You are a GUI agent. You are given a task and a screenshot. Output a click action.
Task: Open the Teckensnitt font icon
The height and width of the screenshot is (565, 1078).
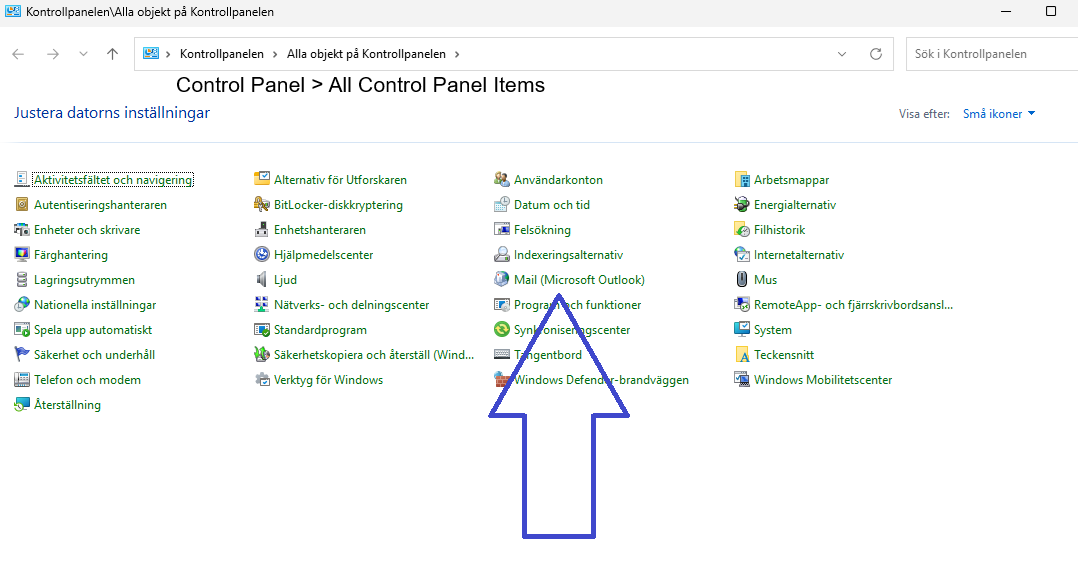[x=742, y=355]
